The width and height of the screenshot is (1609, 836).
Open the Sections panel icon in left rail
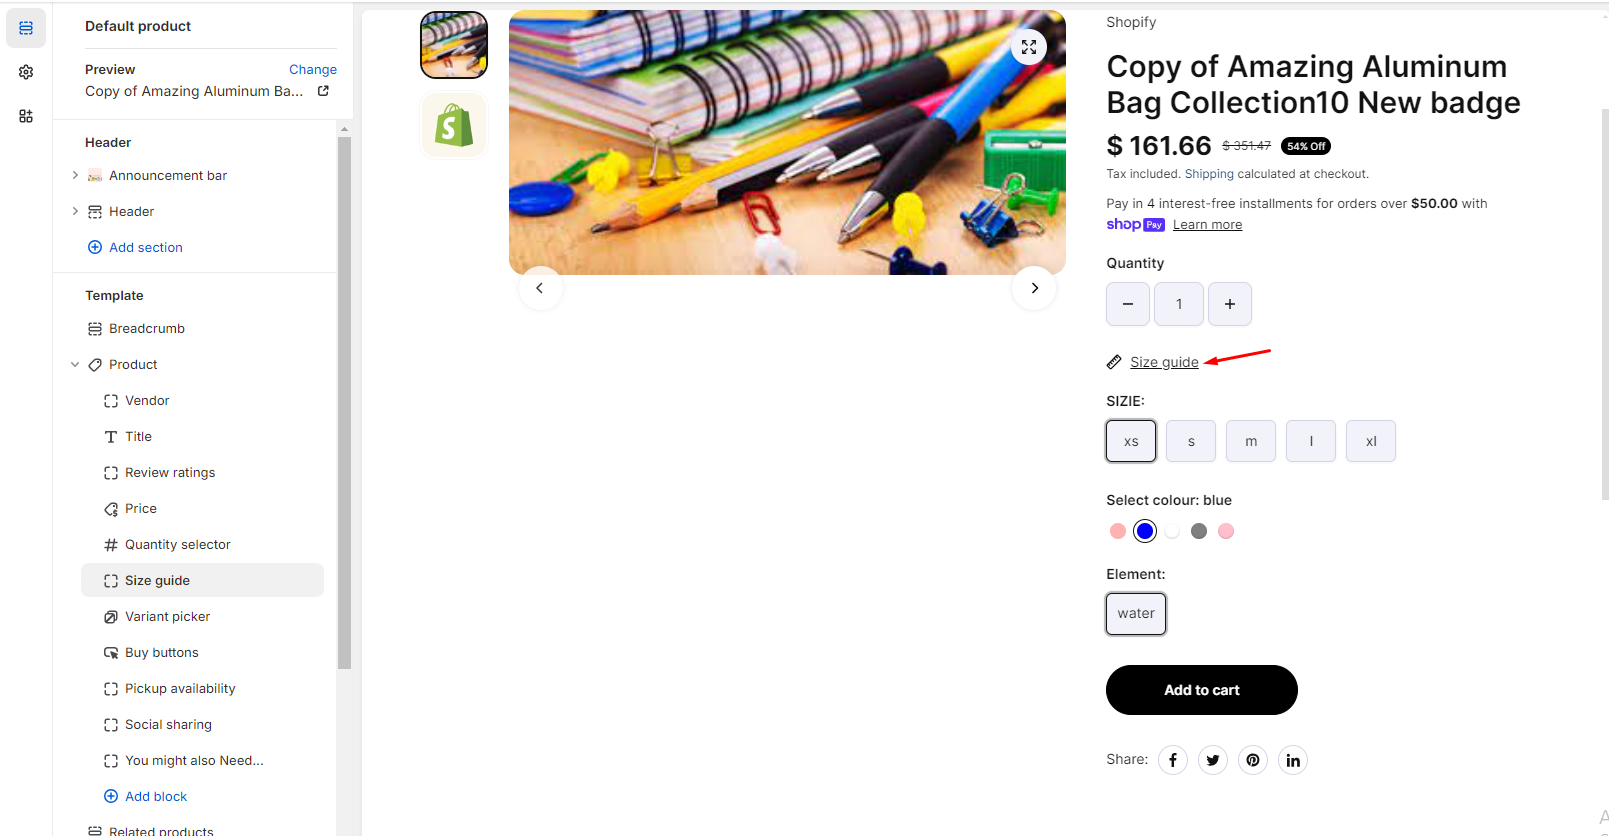pos(26,28)
